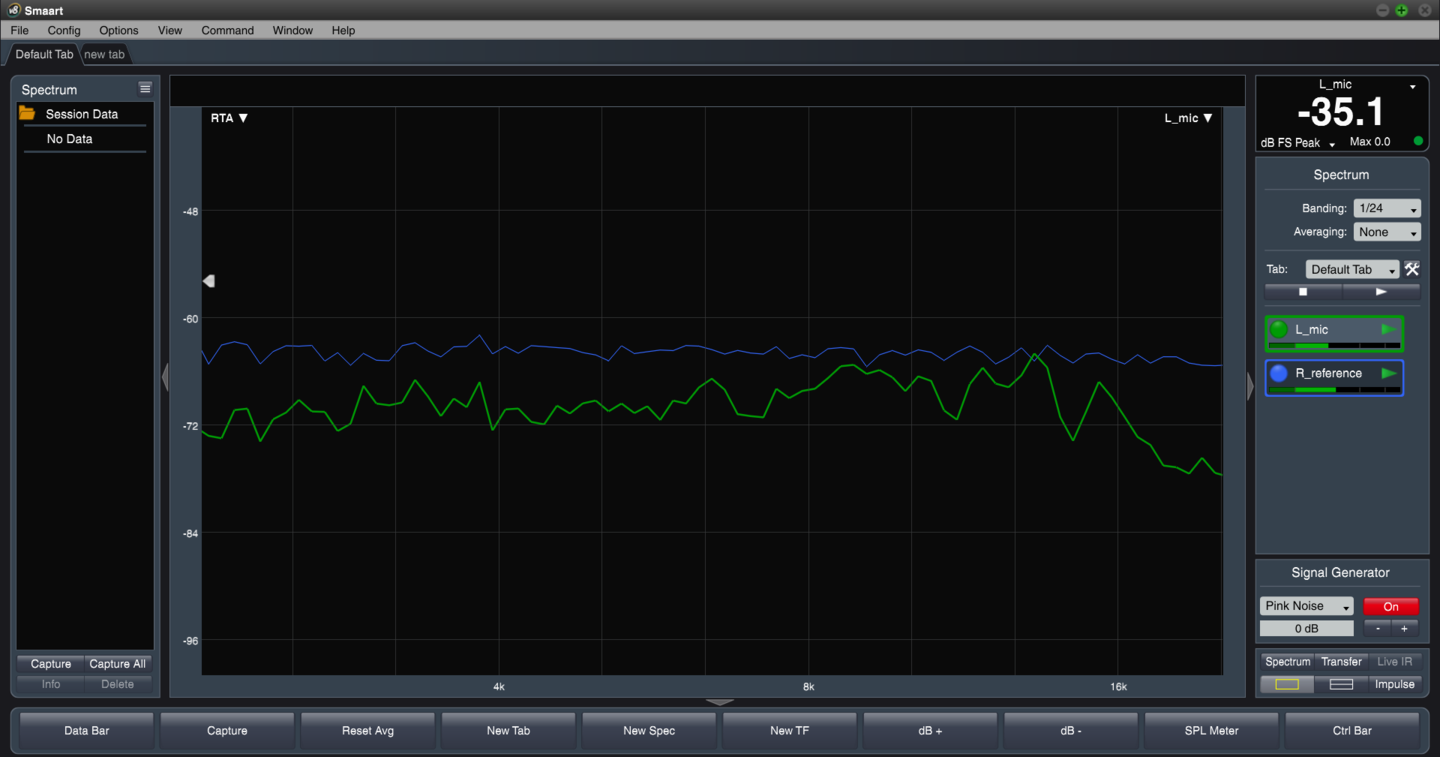The width and height of the screenshot is (1440, 757).
Task: Open the Averaging None dropdown
Action: [x=1387, y=232]
